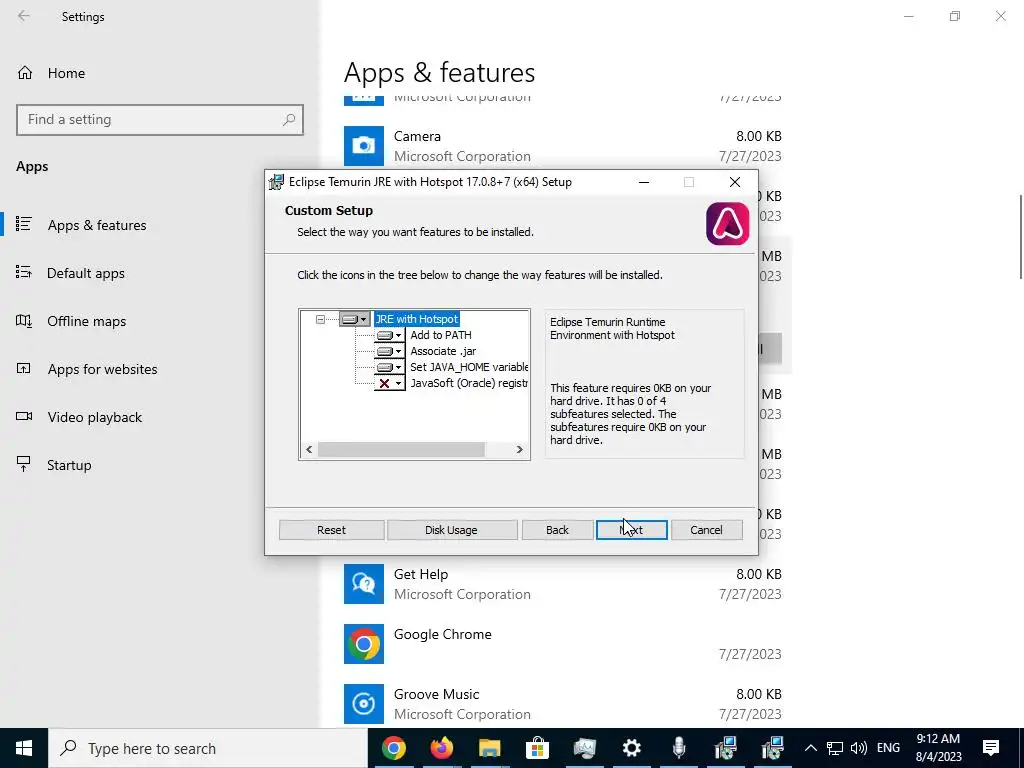Viewport: 1024px width, 768px height.
Task: Click the Adoptium logo in the setup header
Action: coord(728,224)
